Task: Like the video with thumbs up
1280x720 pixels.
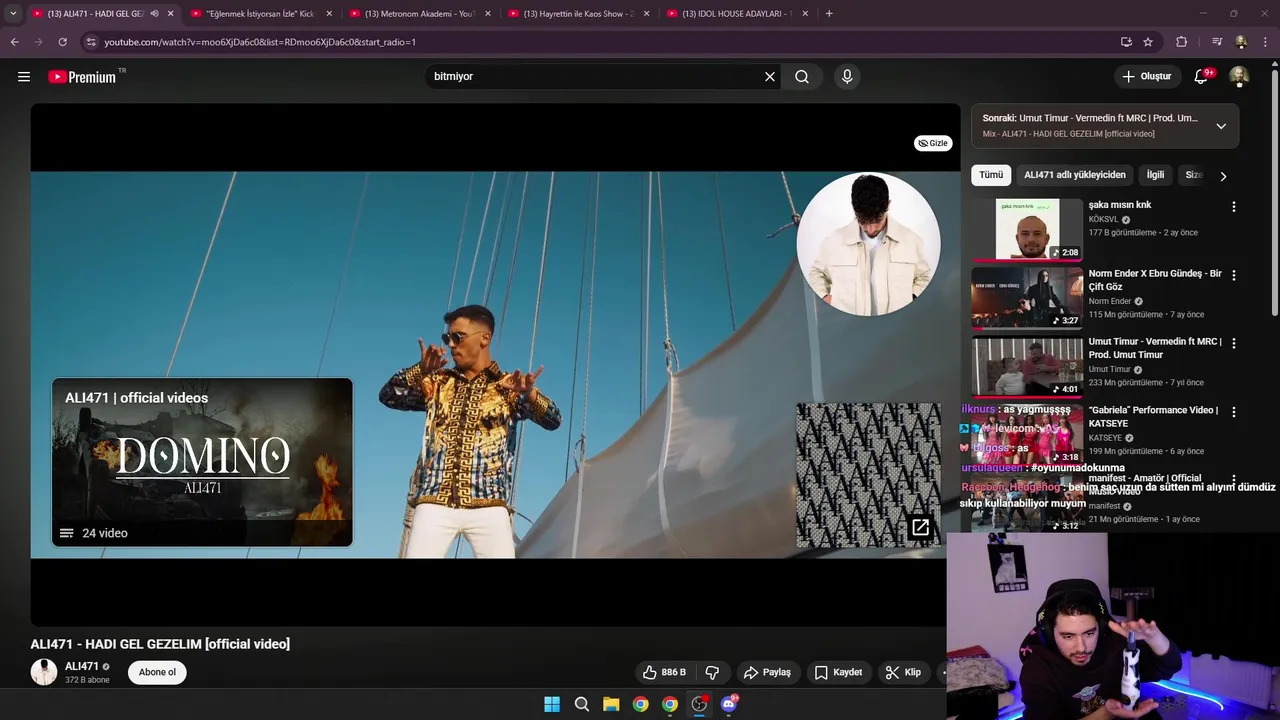Action: 665,672
